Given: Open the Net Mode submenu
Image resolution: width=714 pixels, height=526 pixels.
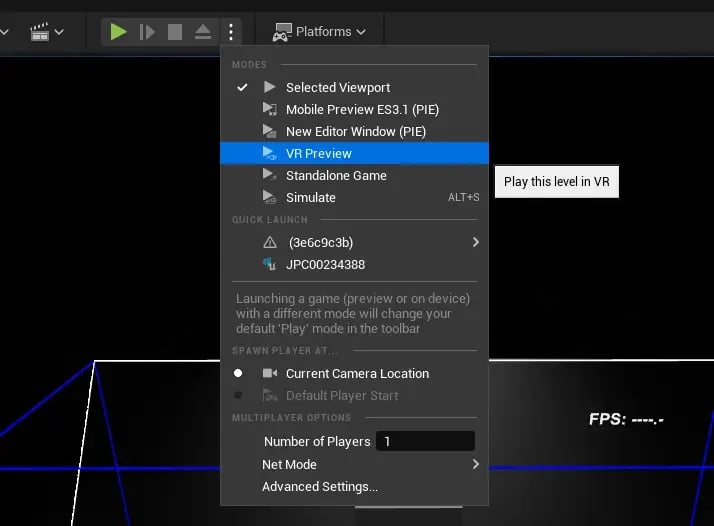Looking at the screenshot, I should [354, 465].
